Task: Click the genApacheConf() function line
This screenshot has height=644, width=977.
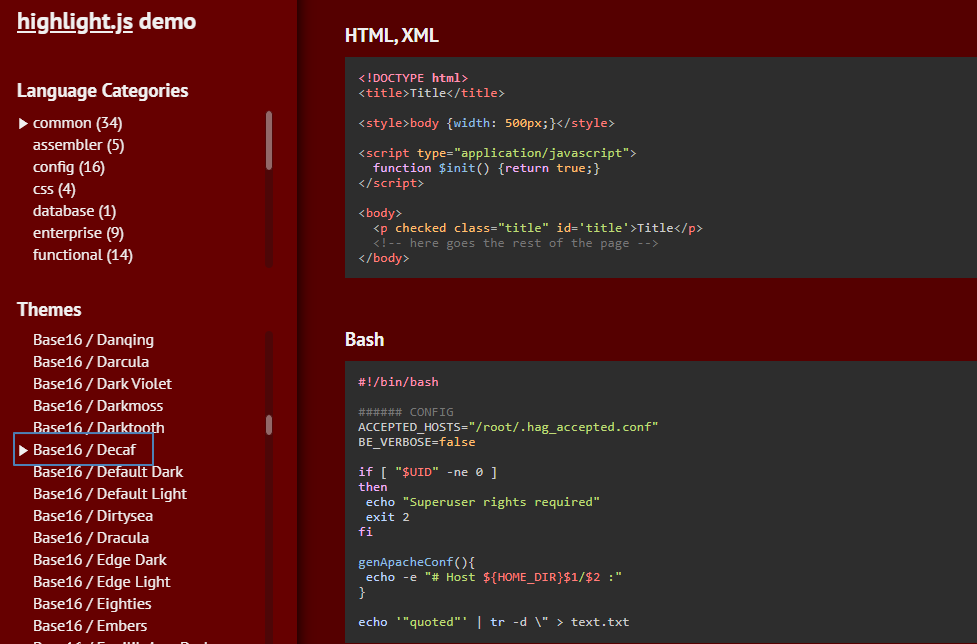Action: [x=416, y=562]
